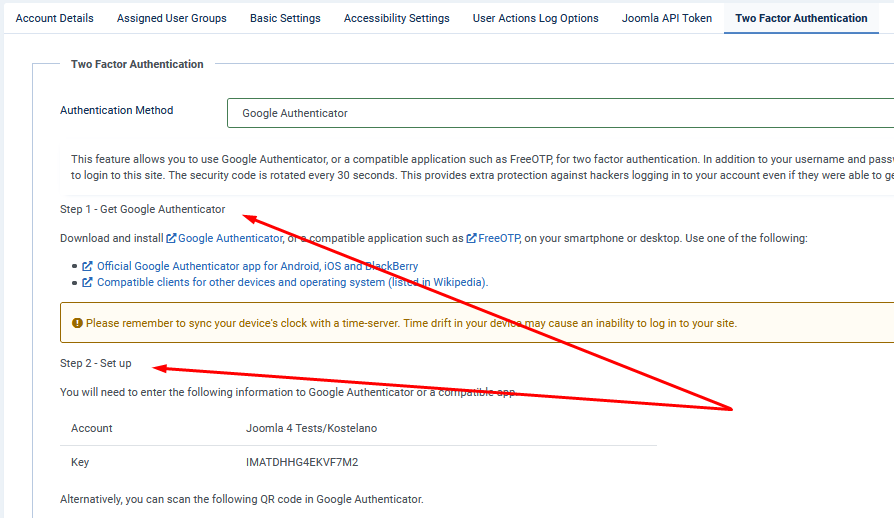Open the Authentication Method dropdown
894x518 pixels.
pos(560,113)
